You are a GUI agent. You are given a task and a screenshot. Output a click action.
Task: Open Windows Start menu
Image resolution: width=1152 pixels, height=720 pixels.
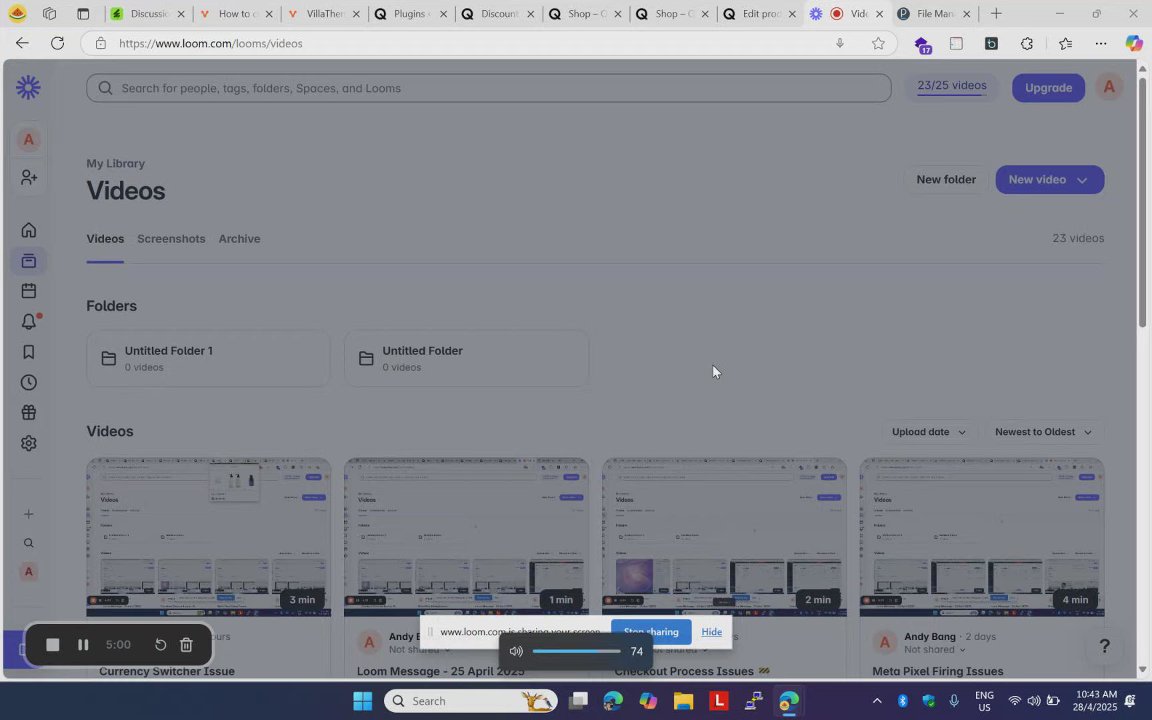pyautogui.click(x=362, y=701)
